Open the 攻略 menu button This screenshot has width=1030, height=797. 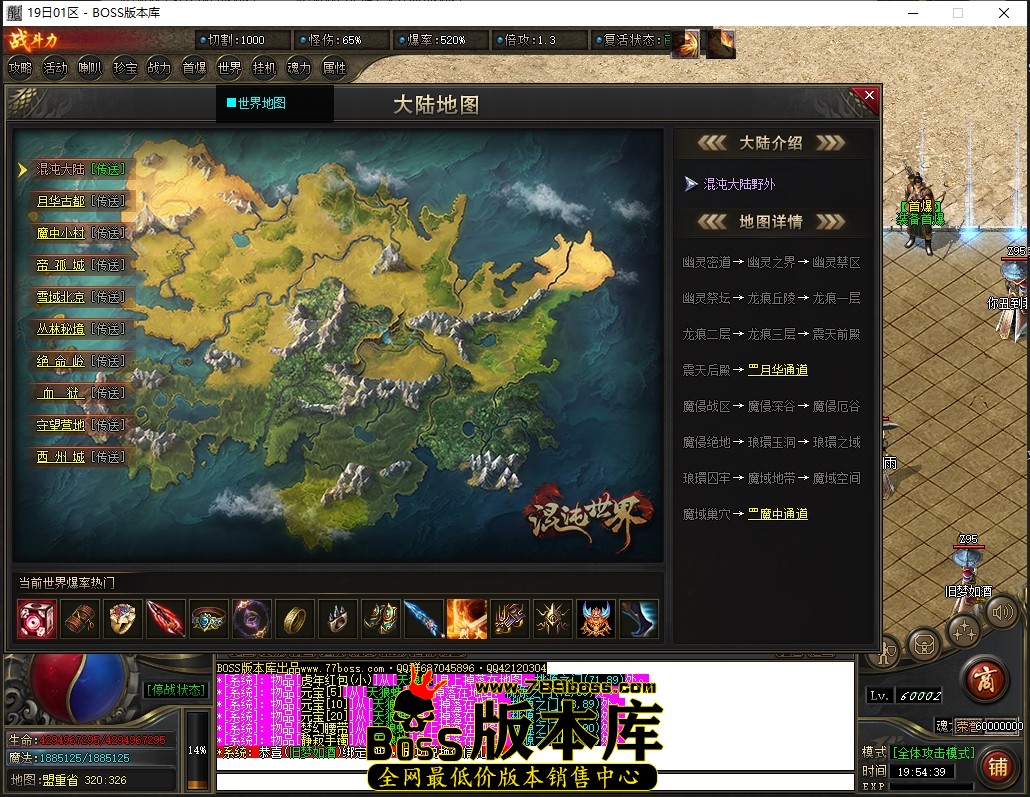[x=20, y=68]
